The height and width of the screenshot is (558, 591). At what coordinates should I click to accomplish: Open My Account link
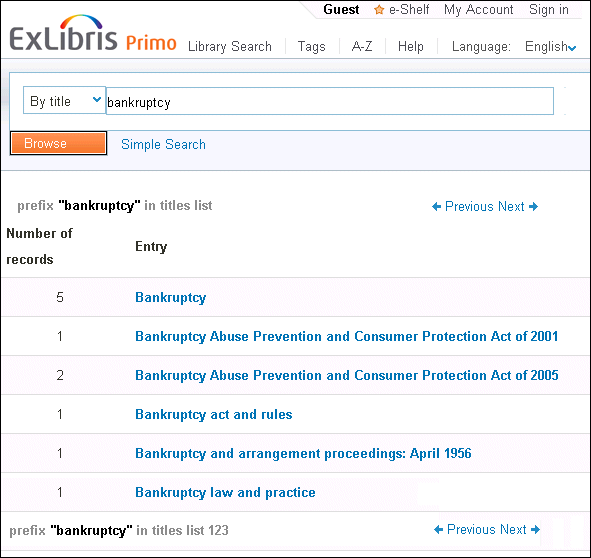478,9
